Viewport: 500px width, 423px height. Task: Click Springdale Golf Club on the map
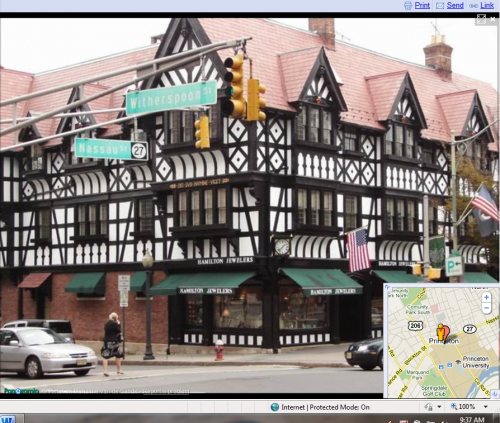pos(434,391)
